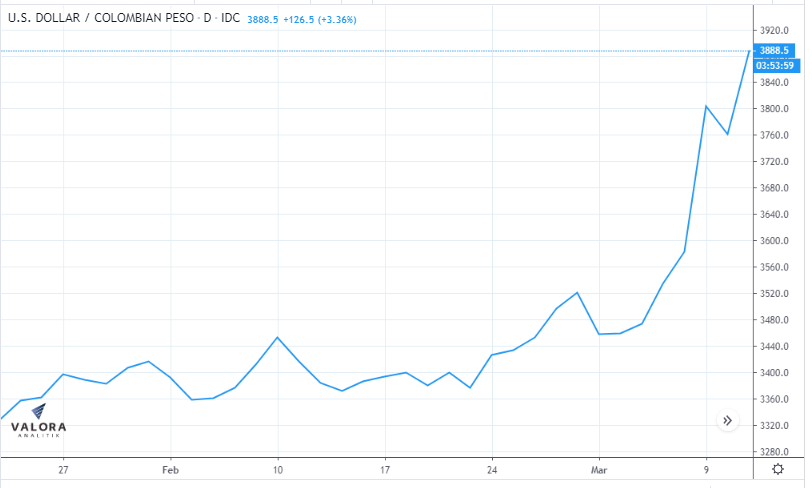This screenshot has height=488, width=812.
Task: Select the Mar marker on time axis
Action: point(599,468)
